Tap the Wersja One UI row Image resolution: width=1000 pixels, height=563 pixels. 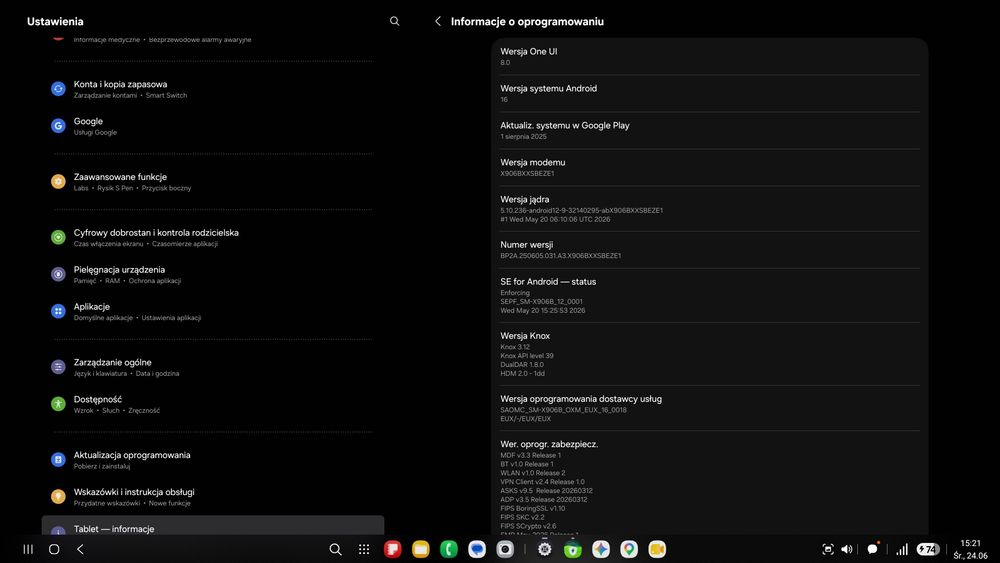[709, 57]
